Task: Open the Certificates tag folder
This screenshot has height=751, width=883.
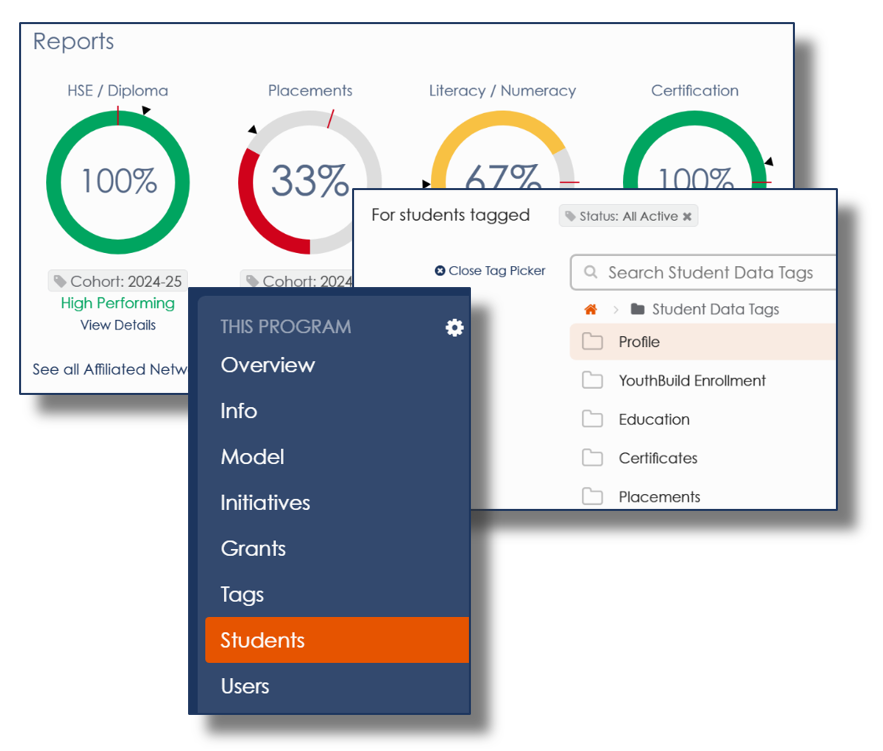Action: click(703, 458)
